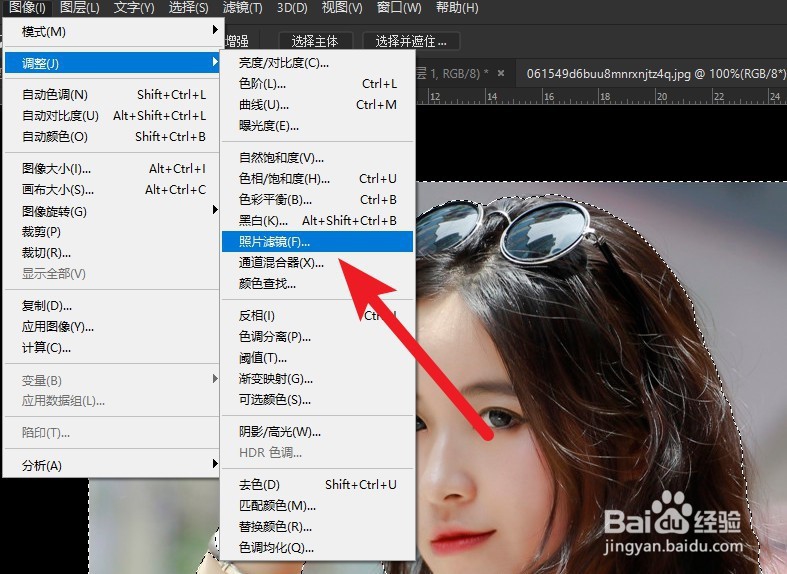Choose 自动对比度(U) command
The image size is (787, 574).
pyautogui.click(x=111, y=115)
